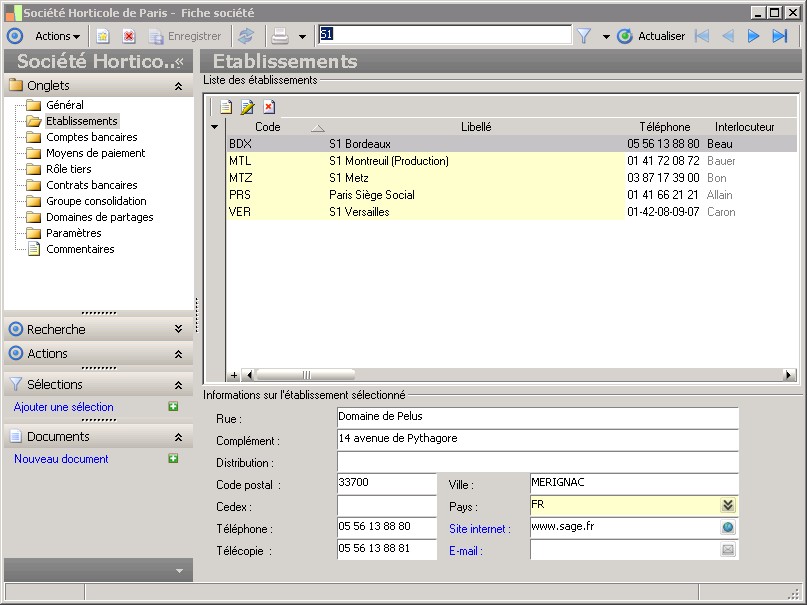
Task: Select the Contrats bancaires item
Action: point(92,185)
